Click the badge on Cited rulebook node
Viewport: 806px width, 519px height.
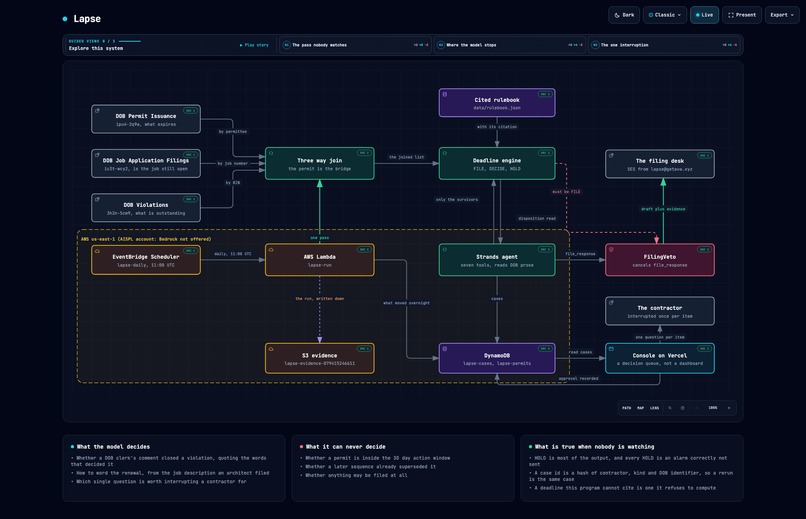545,94
